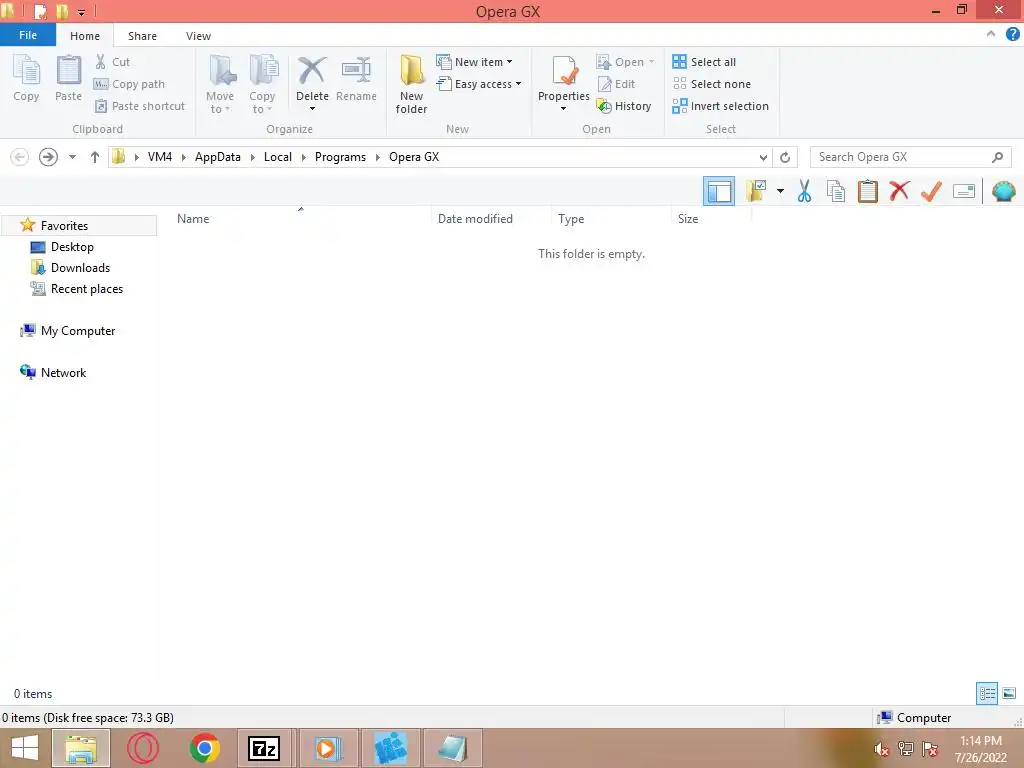Click Local in the address breadcrumb

pos(278,157)
